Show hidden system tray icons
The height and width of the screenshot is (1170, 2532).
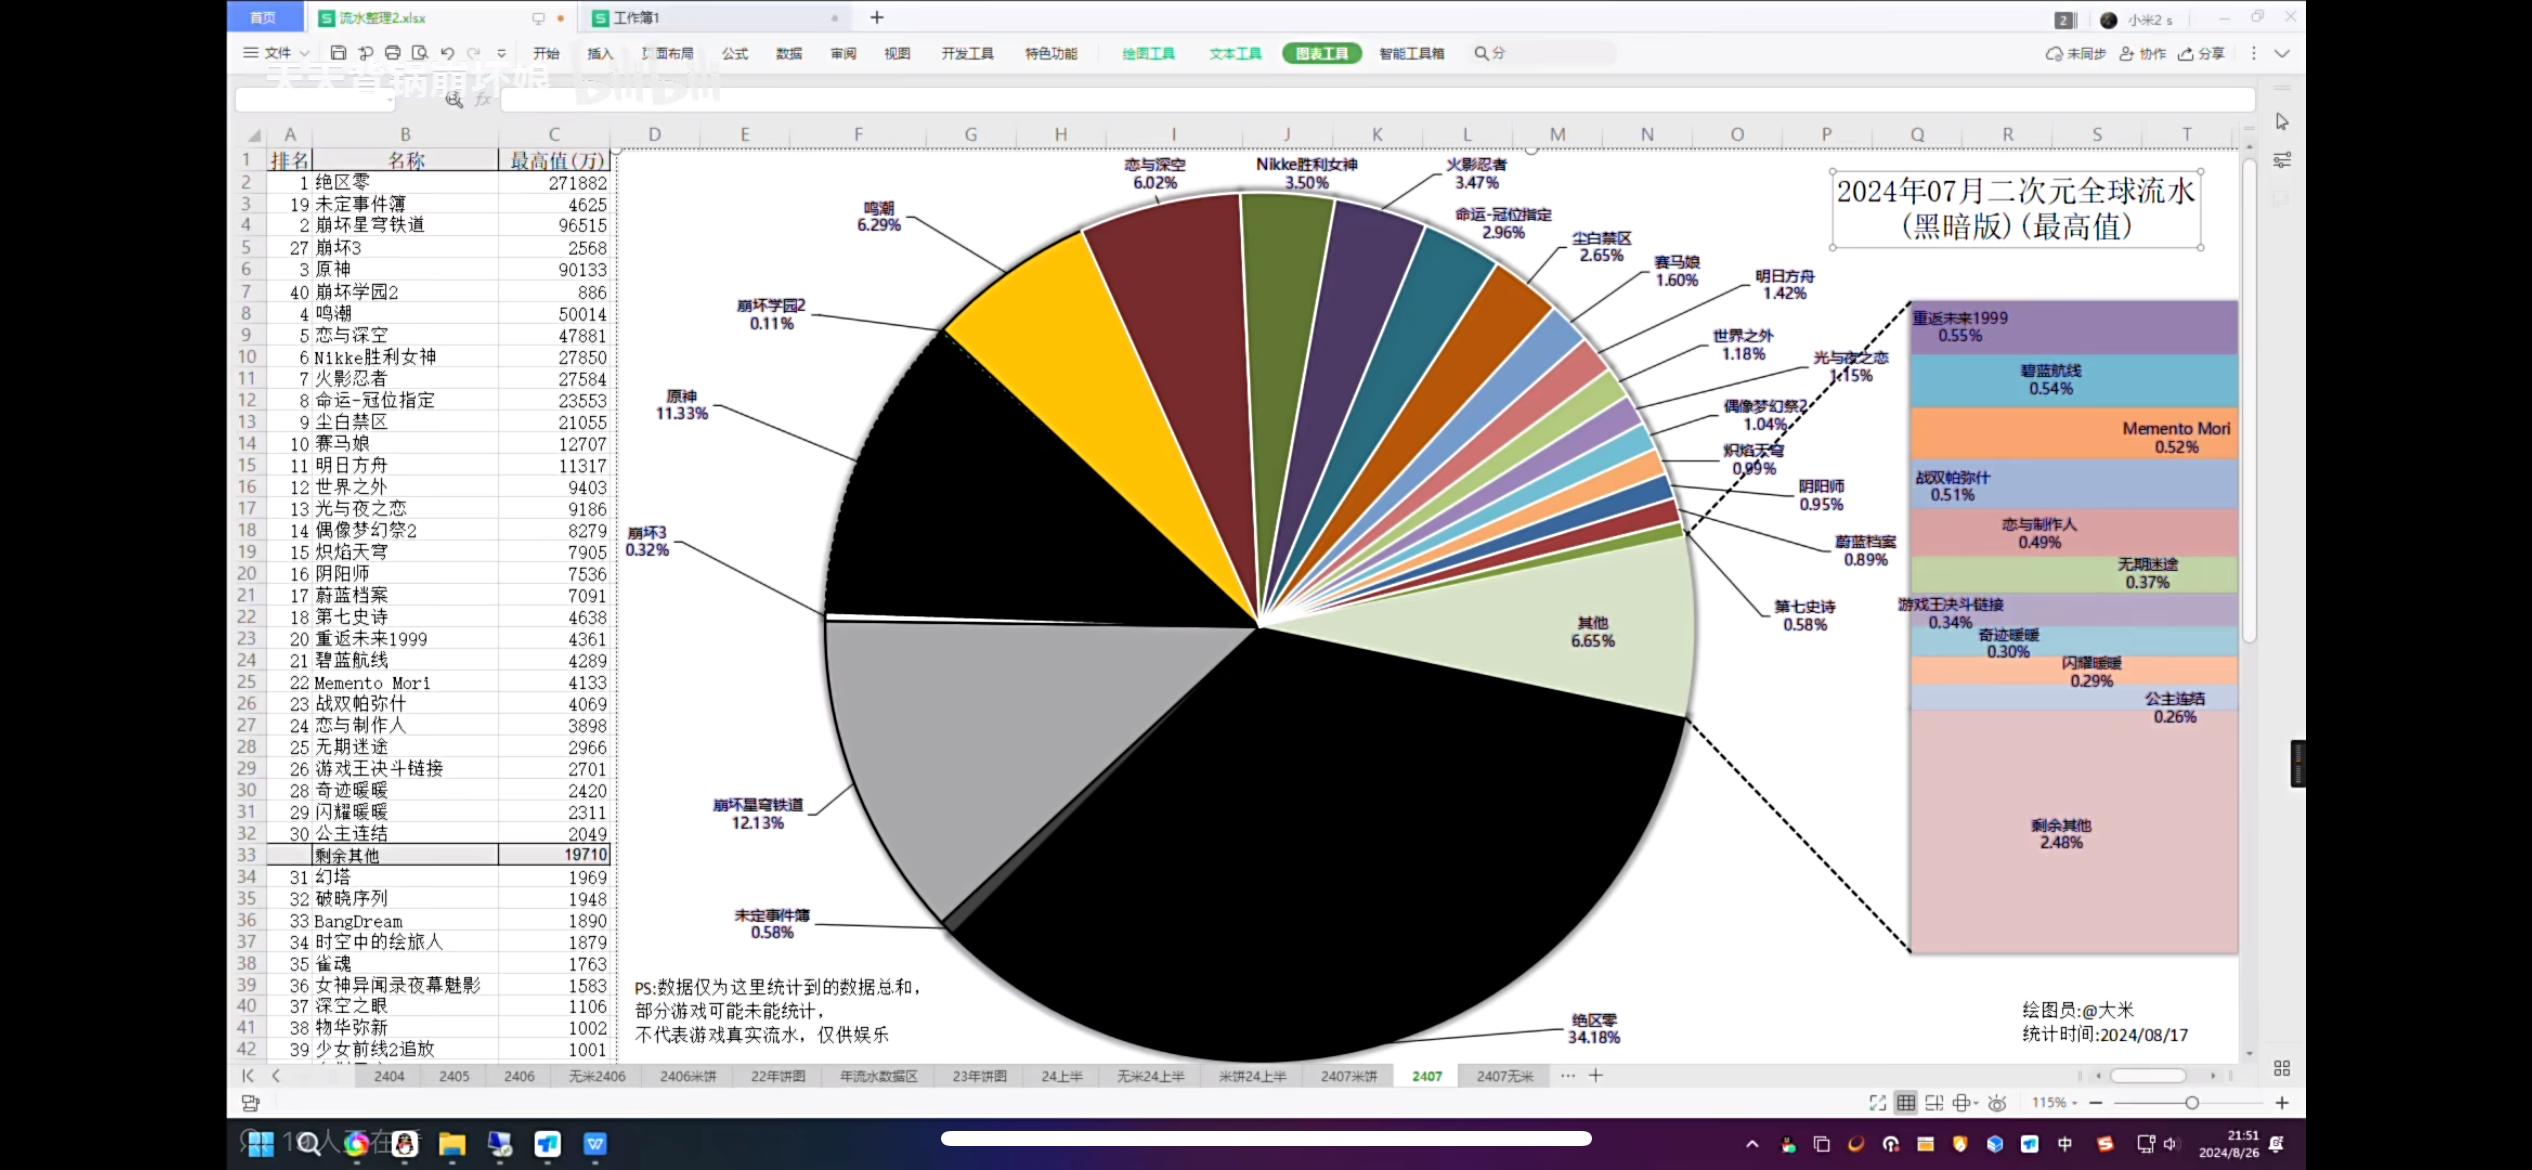1752,1144
